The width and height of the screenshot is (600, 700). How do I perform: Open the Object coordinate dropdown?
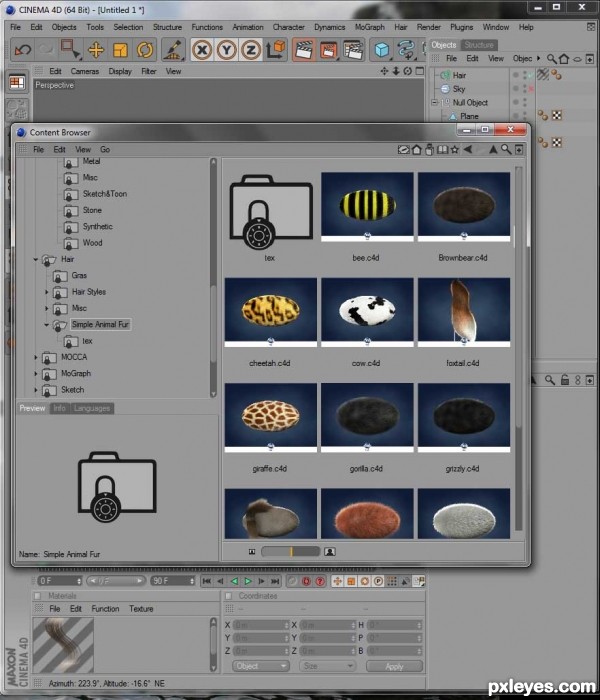[261, 666]
